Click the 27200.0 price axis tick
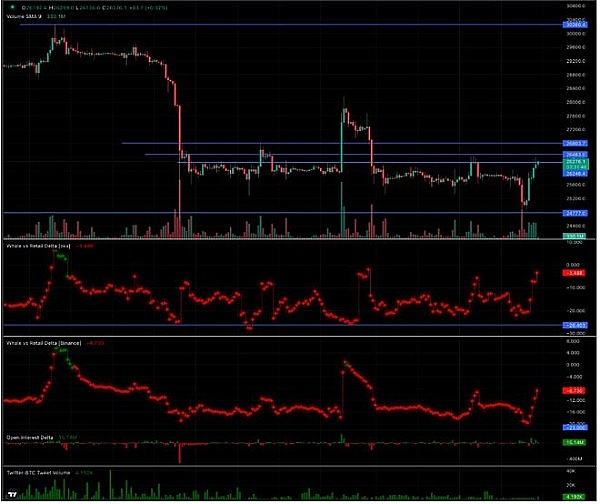This screenshot has width=600, height=504. click(576, 130)
